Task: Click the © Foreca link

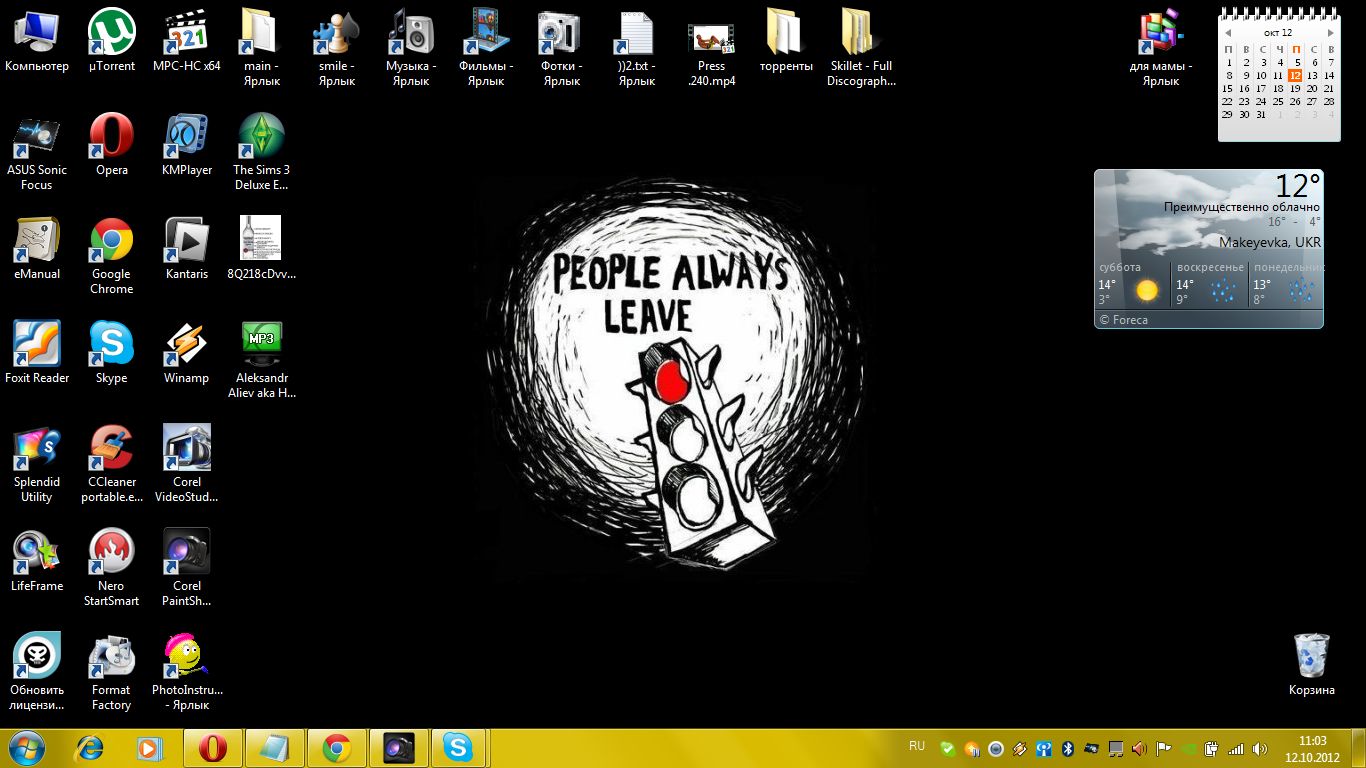Action: (1123, 320)
